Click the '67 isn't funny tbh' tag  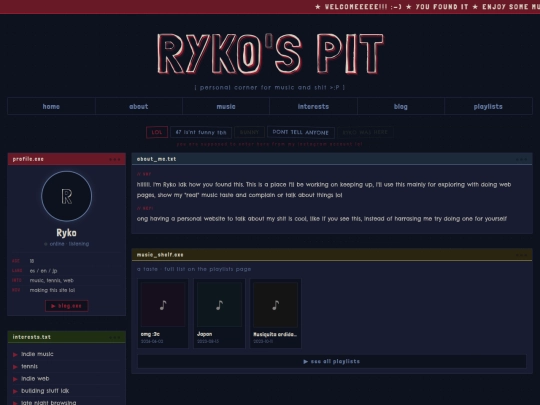[x=201, y=132]
